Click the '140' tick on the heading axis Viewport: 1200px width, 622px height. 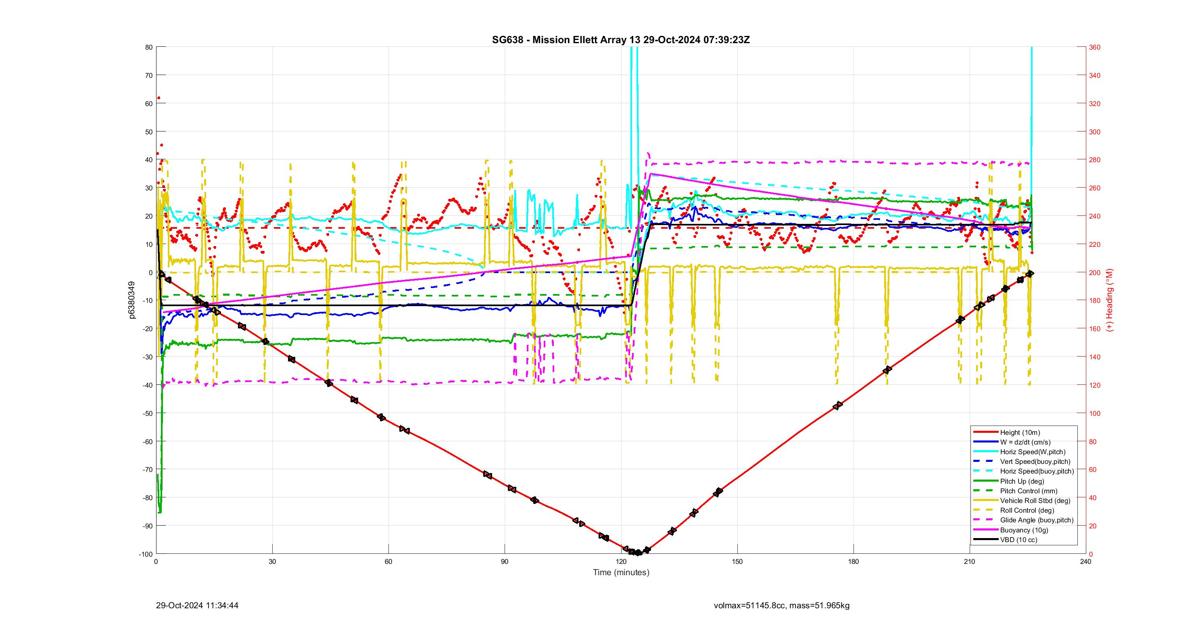pos(1095,357)
